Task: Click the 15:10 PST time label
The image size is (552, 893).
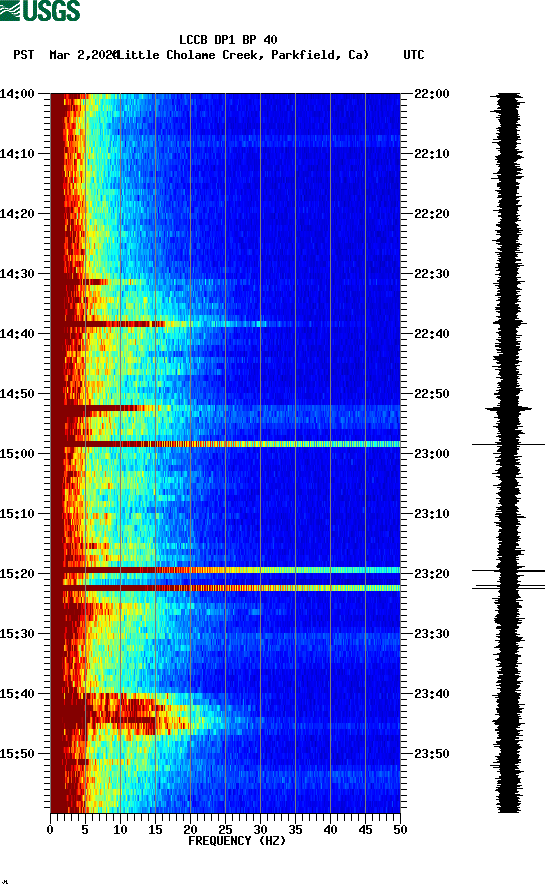Action: (x=18, y=514)
